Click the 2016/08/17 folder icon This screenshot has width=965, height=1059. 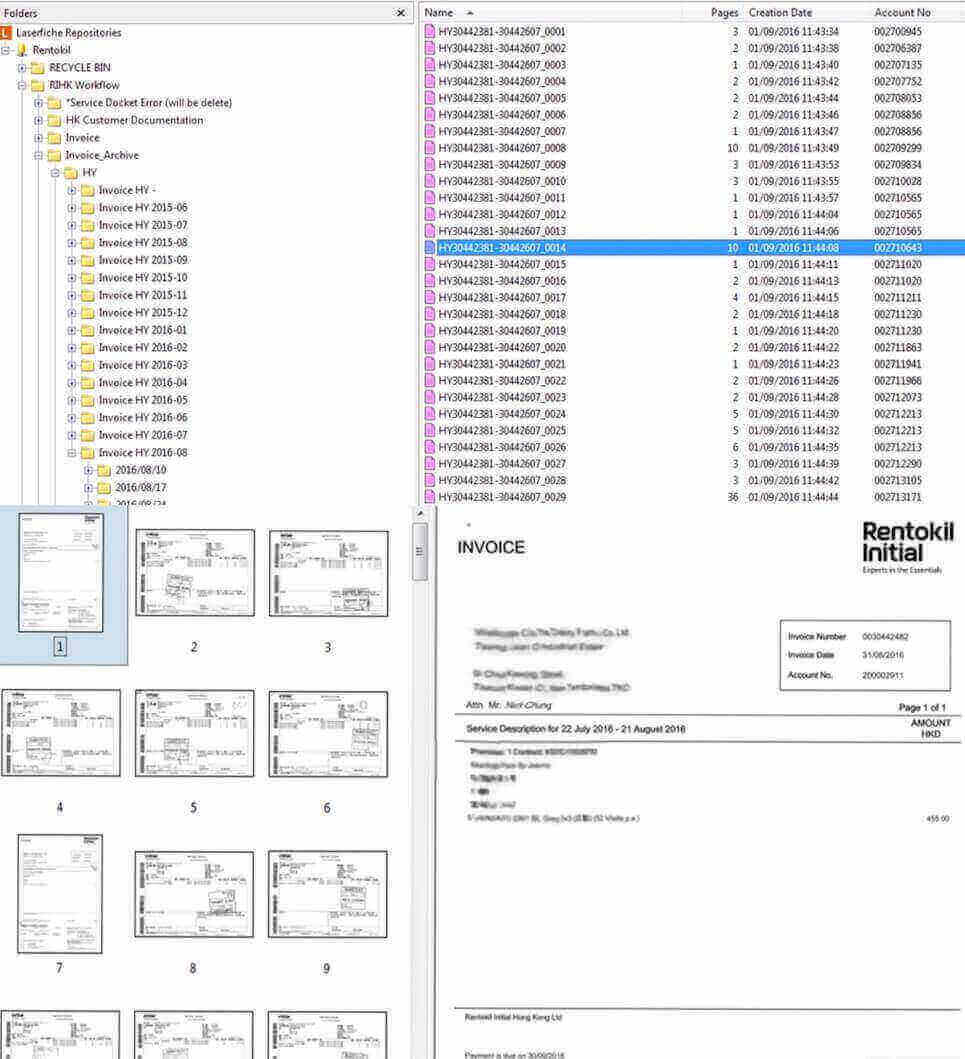tap(104, 488)
